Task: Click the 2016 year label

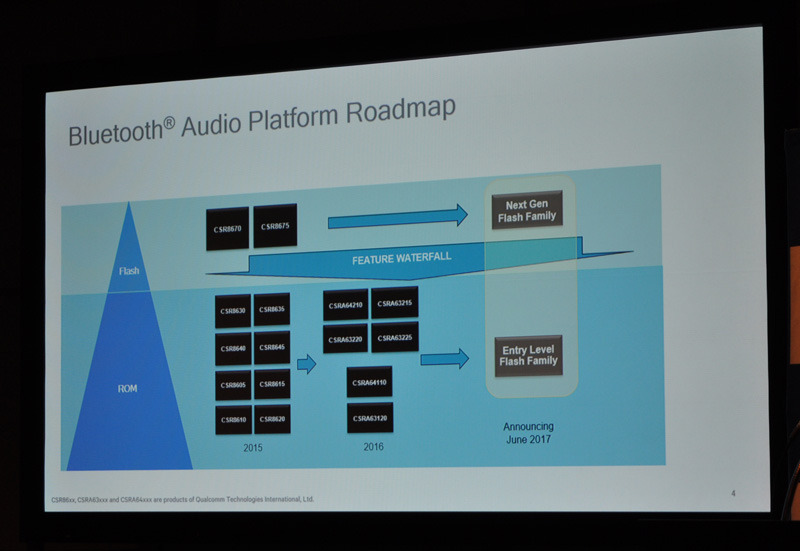Action: pyautogui.click(x=373, y=447)
